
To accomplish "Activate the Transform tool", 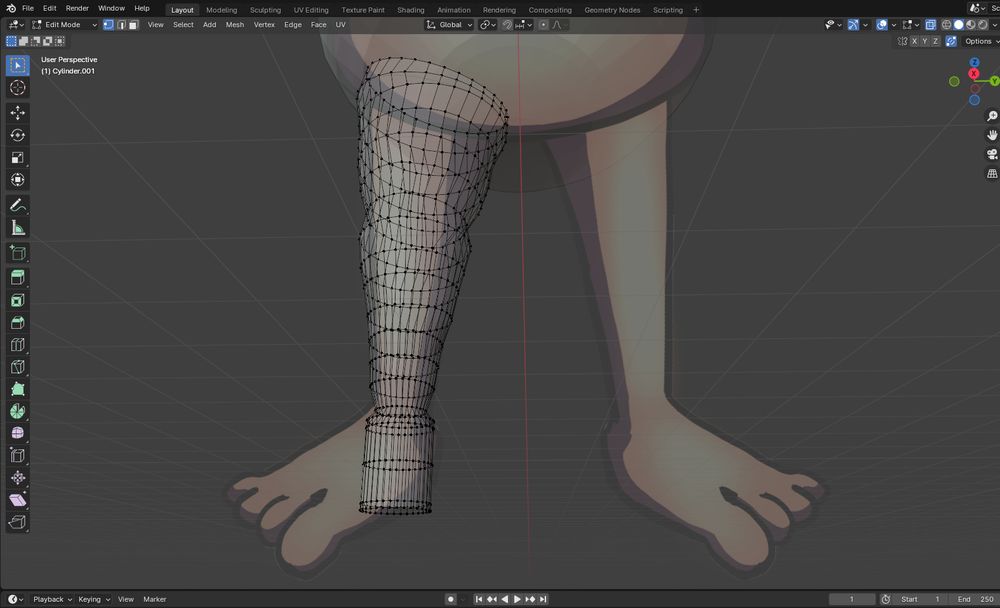I will click(x=18, y=180).
